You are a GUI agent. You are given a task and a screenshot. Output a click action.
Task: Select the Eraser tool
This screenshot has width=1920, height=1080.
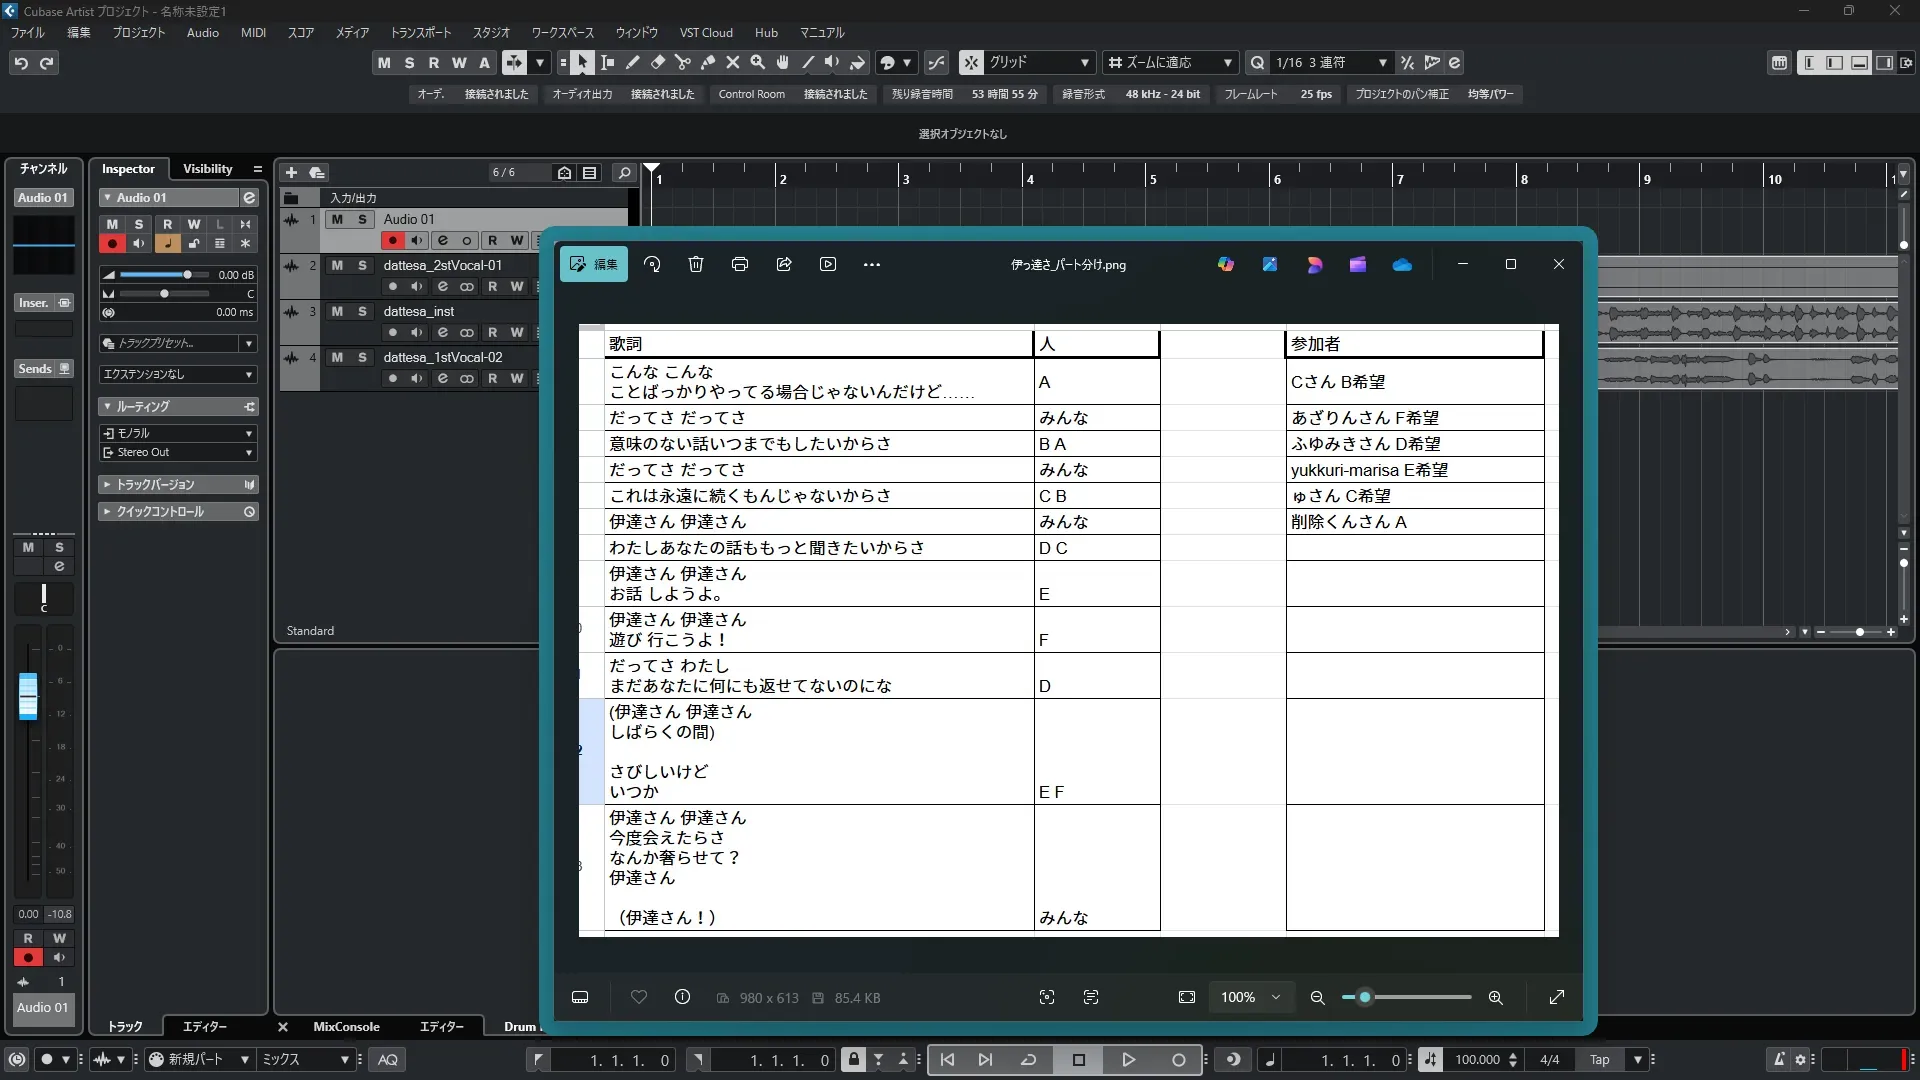[x=658, y=63]
